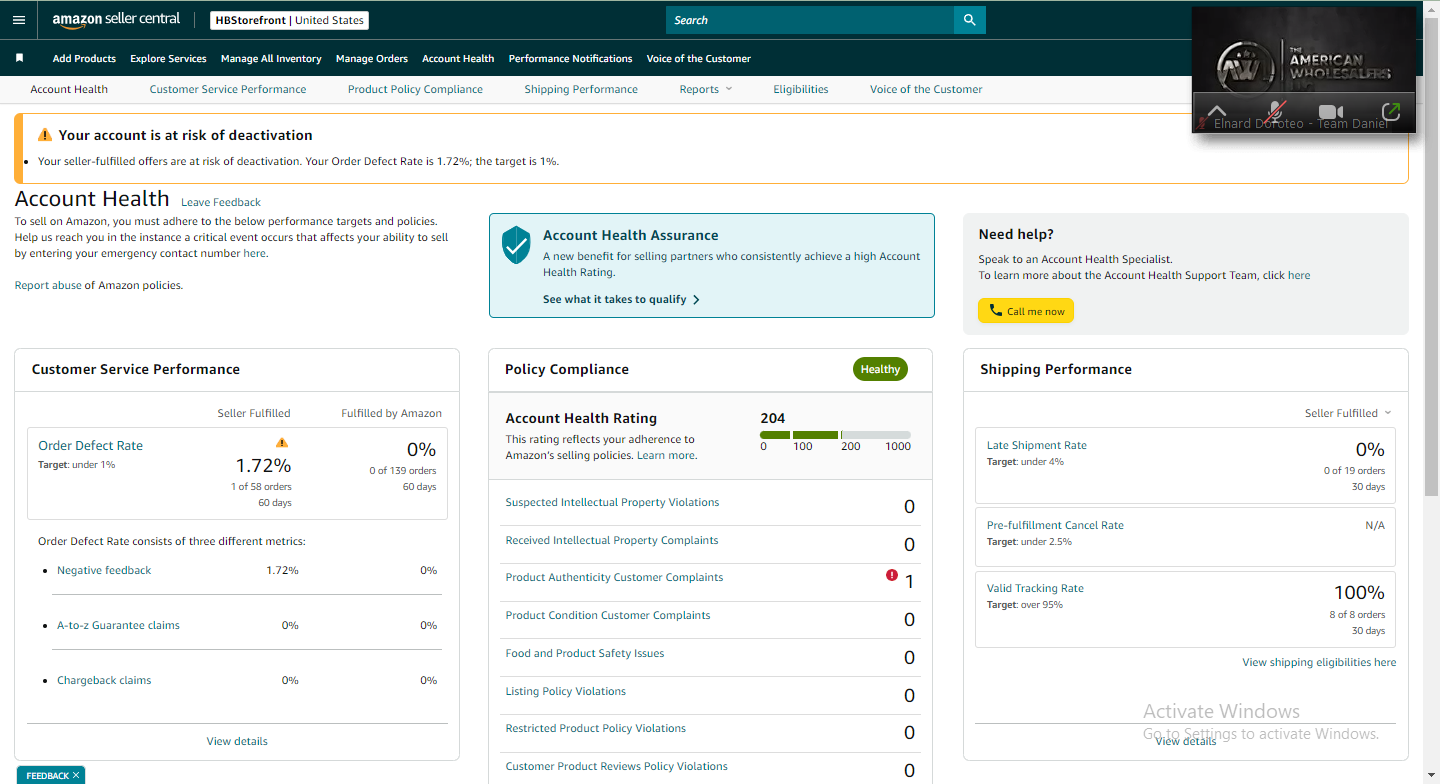Open Customer Product Reviews Policy Violations
The image size is (1440, 784).
617,766
